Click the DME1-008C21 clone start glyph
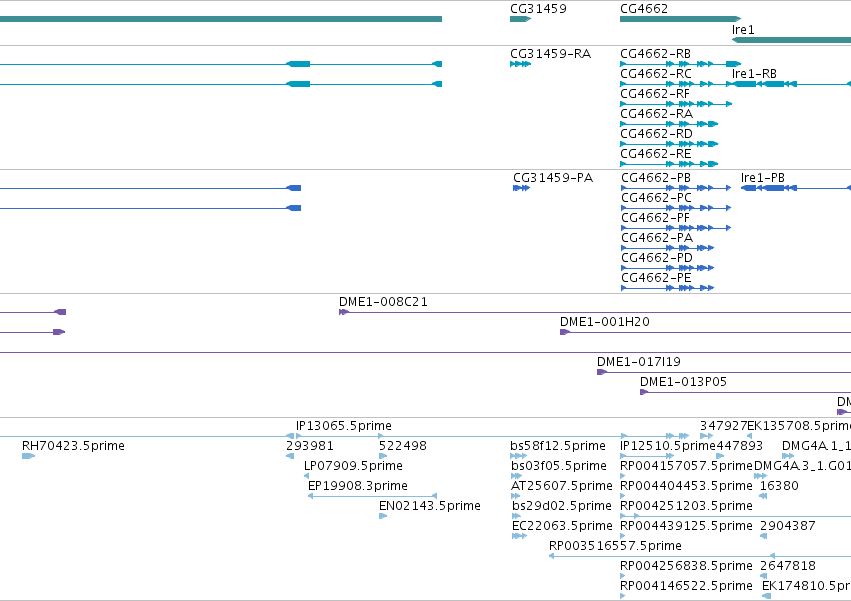 [x=344, y=312]
